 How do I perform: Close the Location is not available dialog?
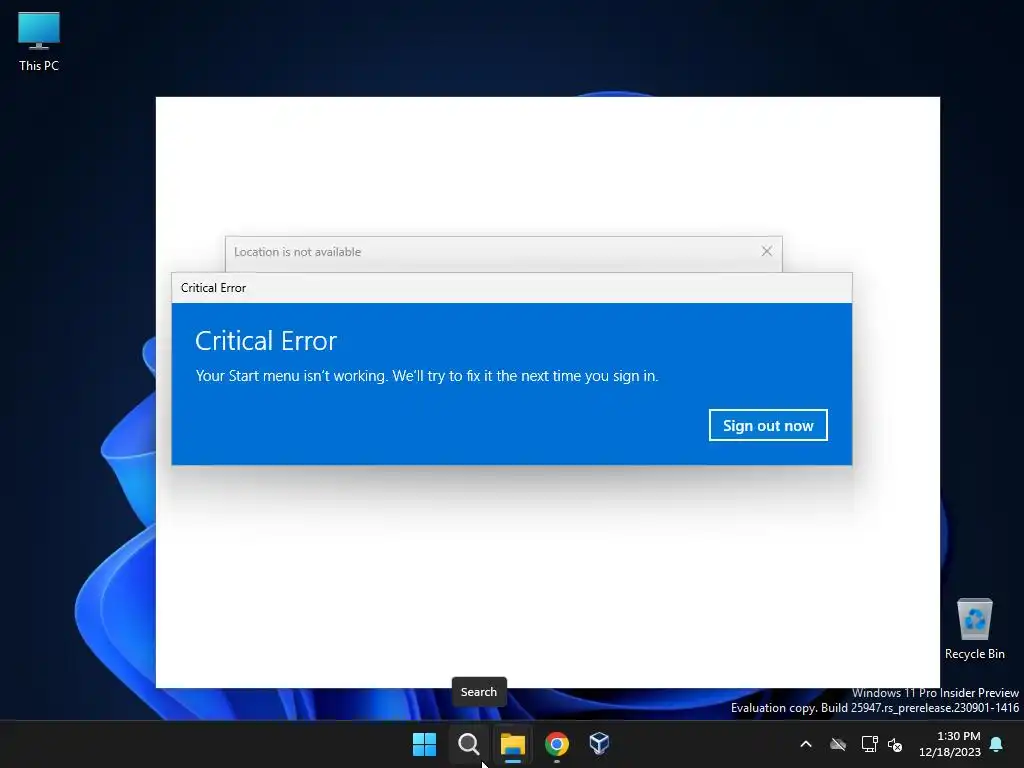pos(767,251)
